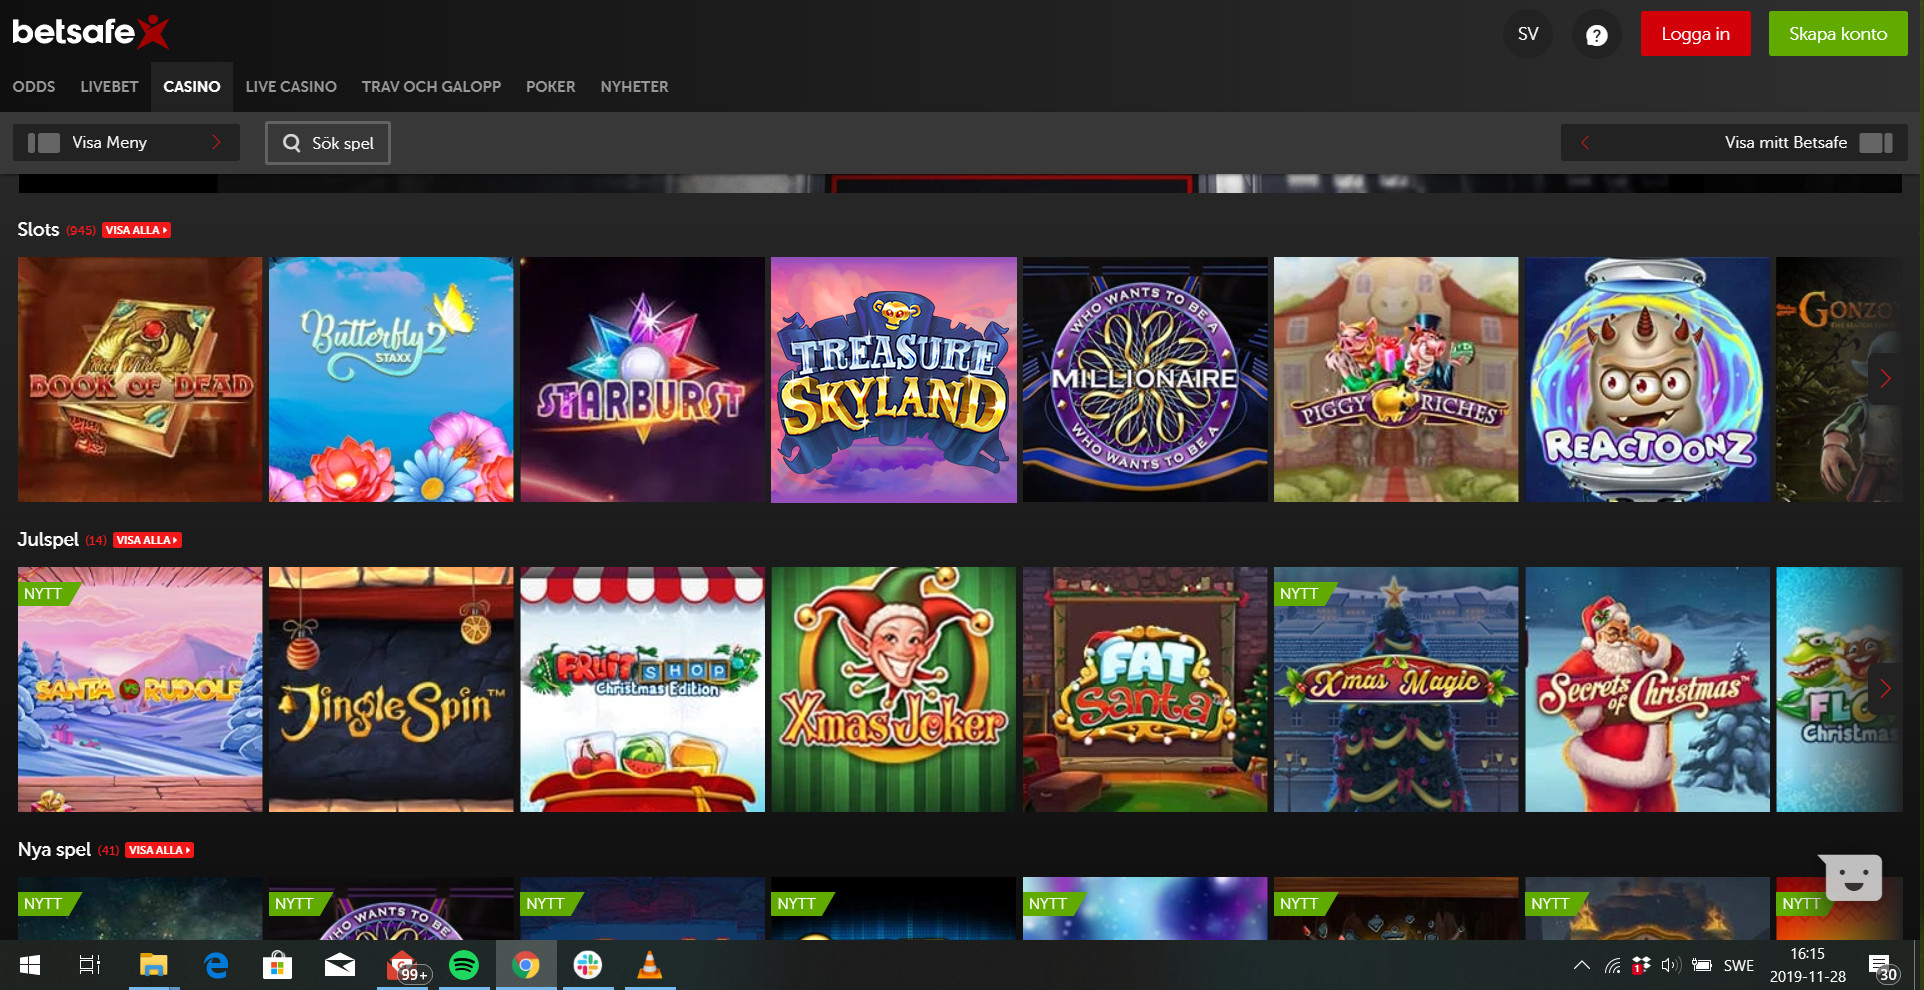1924x990 pixels.
Task: Open the Xmas Magic game
Action: point(1396,690)
